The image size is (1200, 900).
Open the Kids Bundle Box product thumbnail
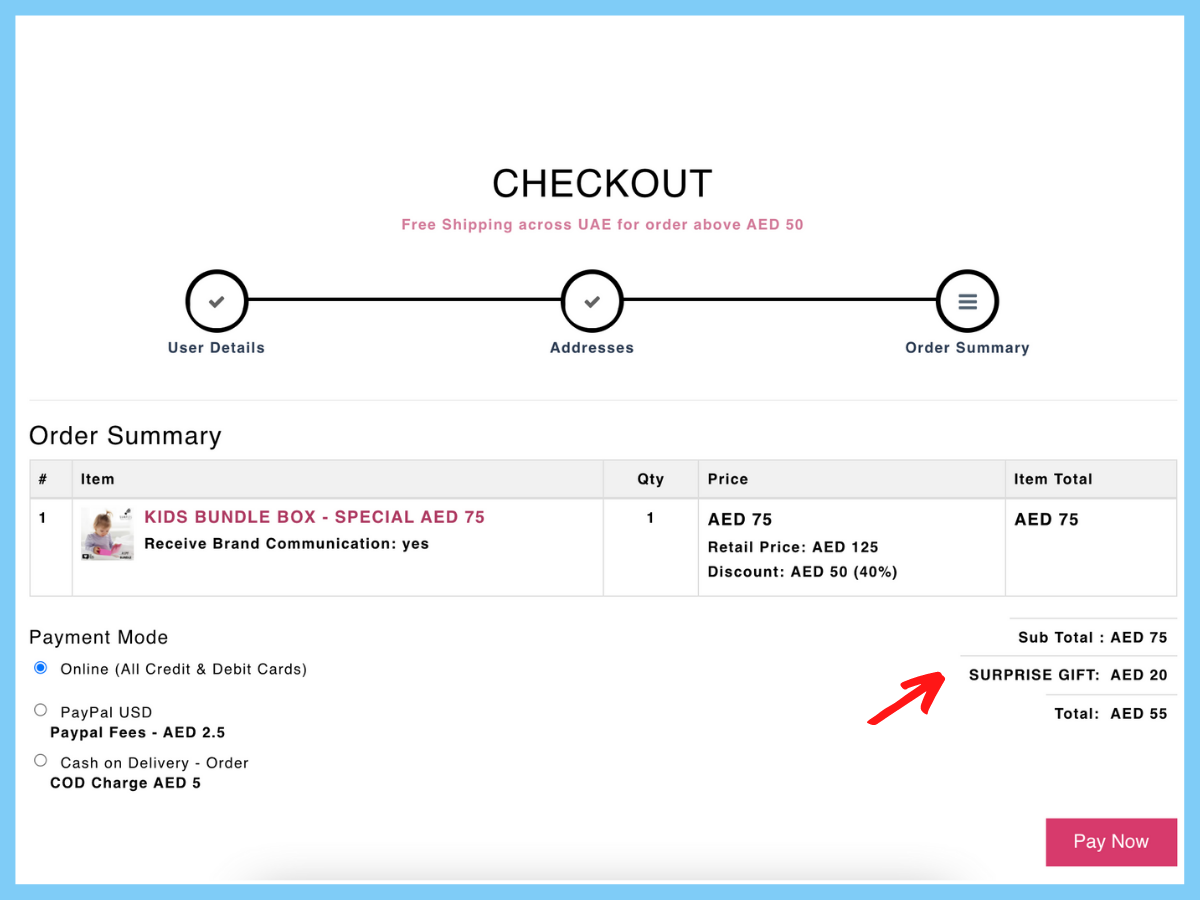[107, 534]
